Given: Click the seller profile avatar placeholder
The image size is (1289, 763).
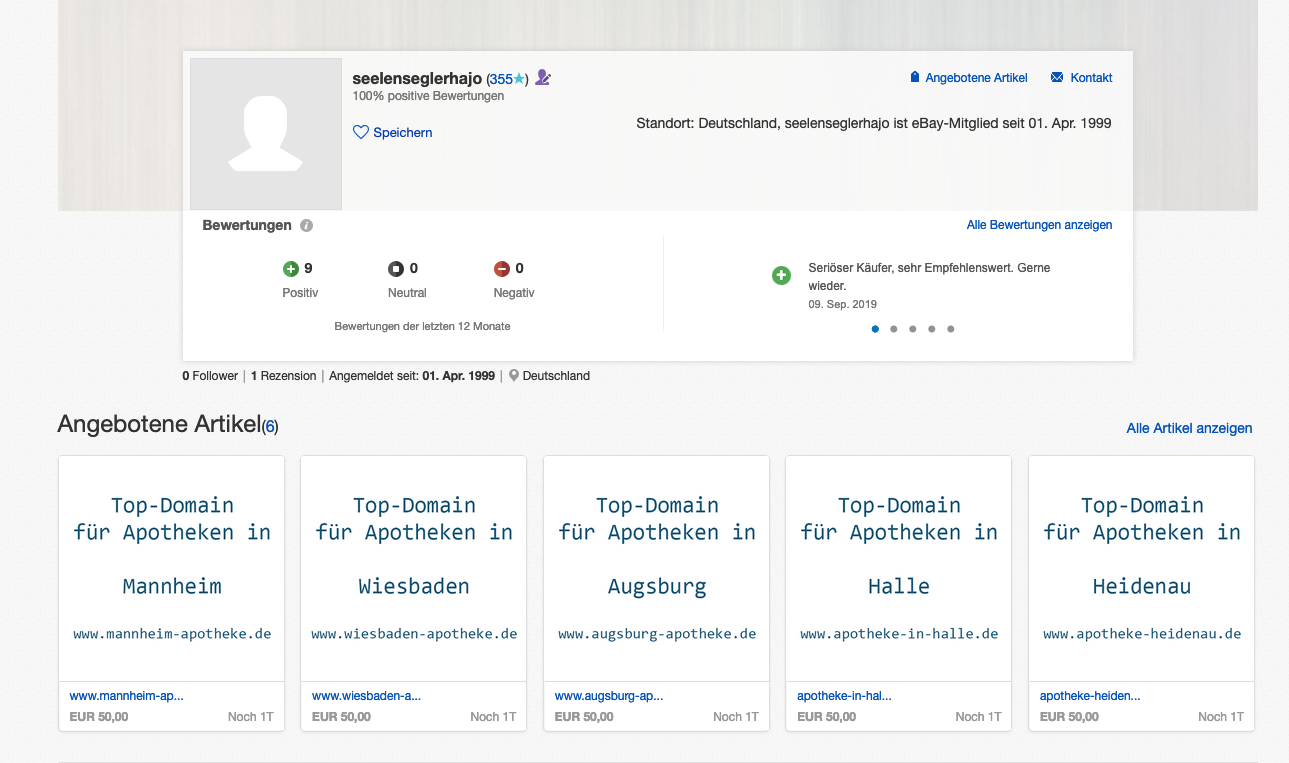Looking at the screenshot, I should coord(266,134).
